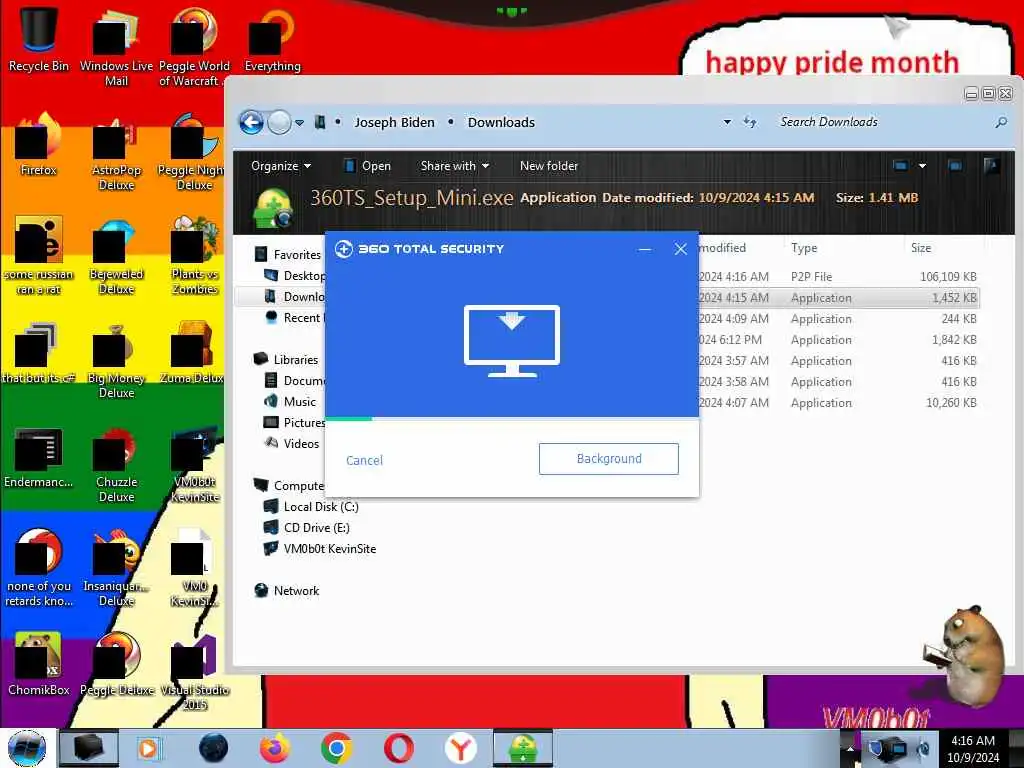Close the 360 Total Security installer

[680, 249]
